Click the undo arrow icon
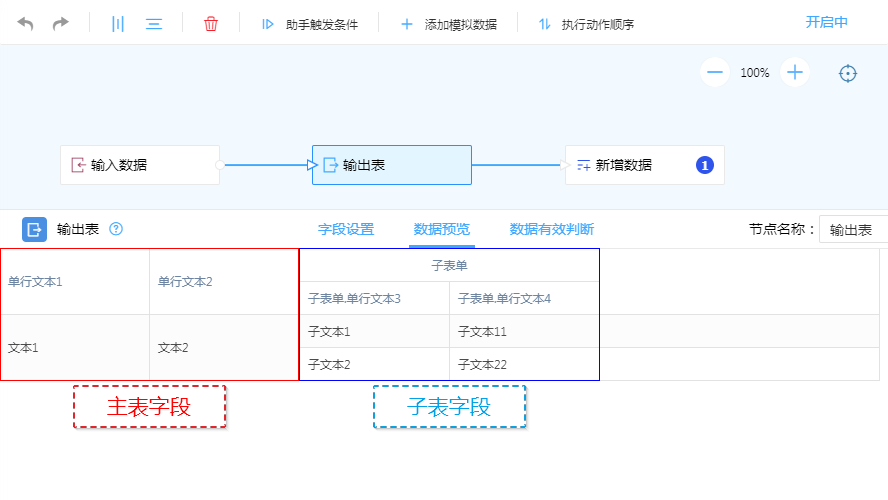The width and height of the screenshot is (888, 500). [26, 23]
